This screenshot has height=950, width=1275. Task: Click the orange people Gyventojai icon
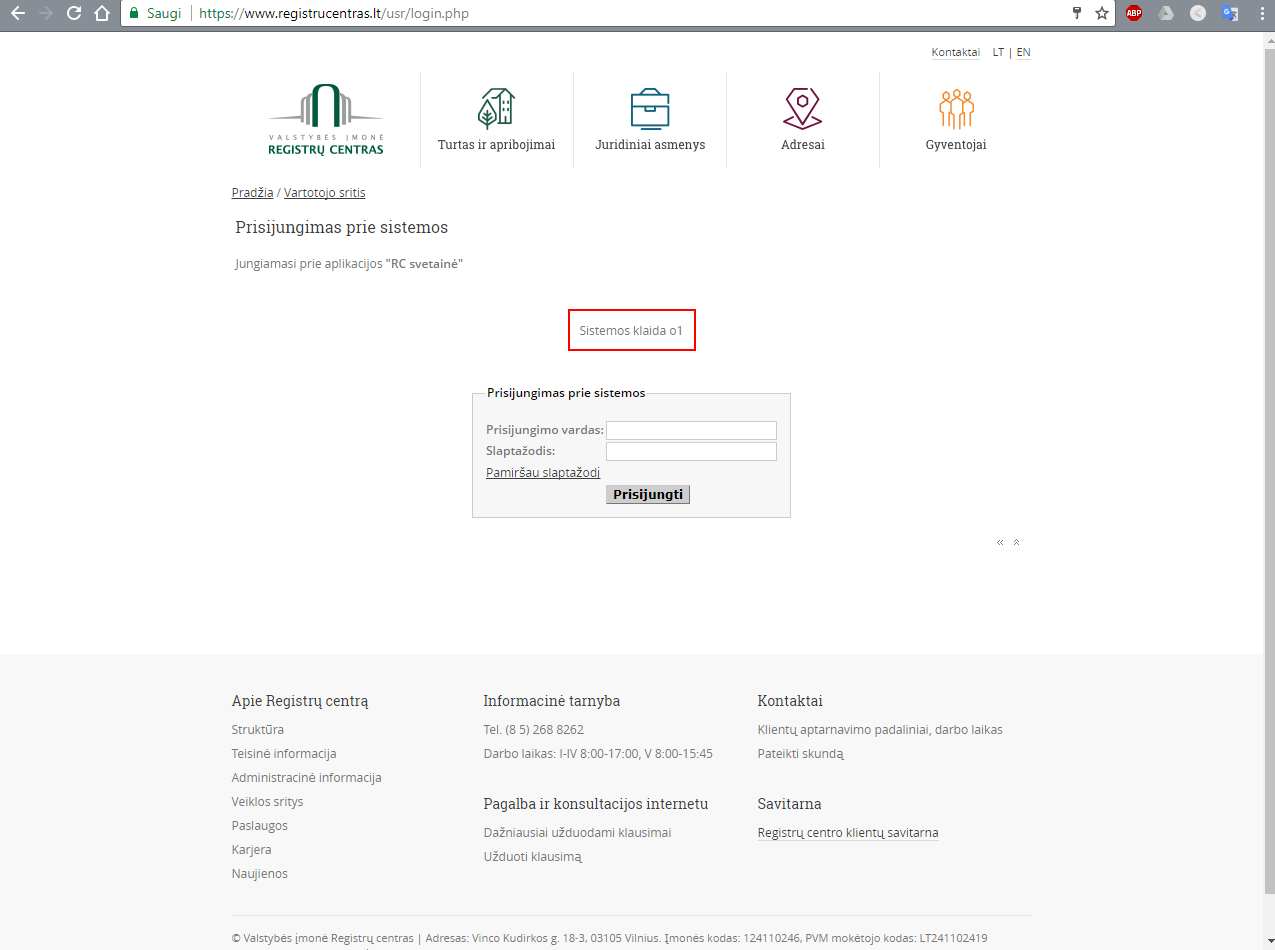(x=956, y=109)
